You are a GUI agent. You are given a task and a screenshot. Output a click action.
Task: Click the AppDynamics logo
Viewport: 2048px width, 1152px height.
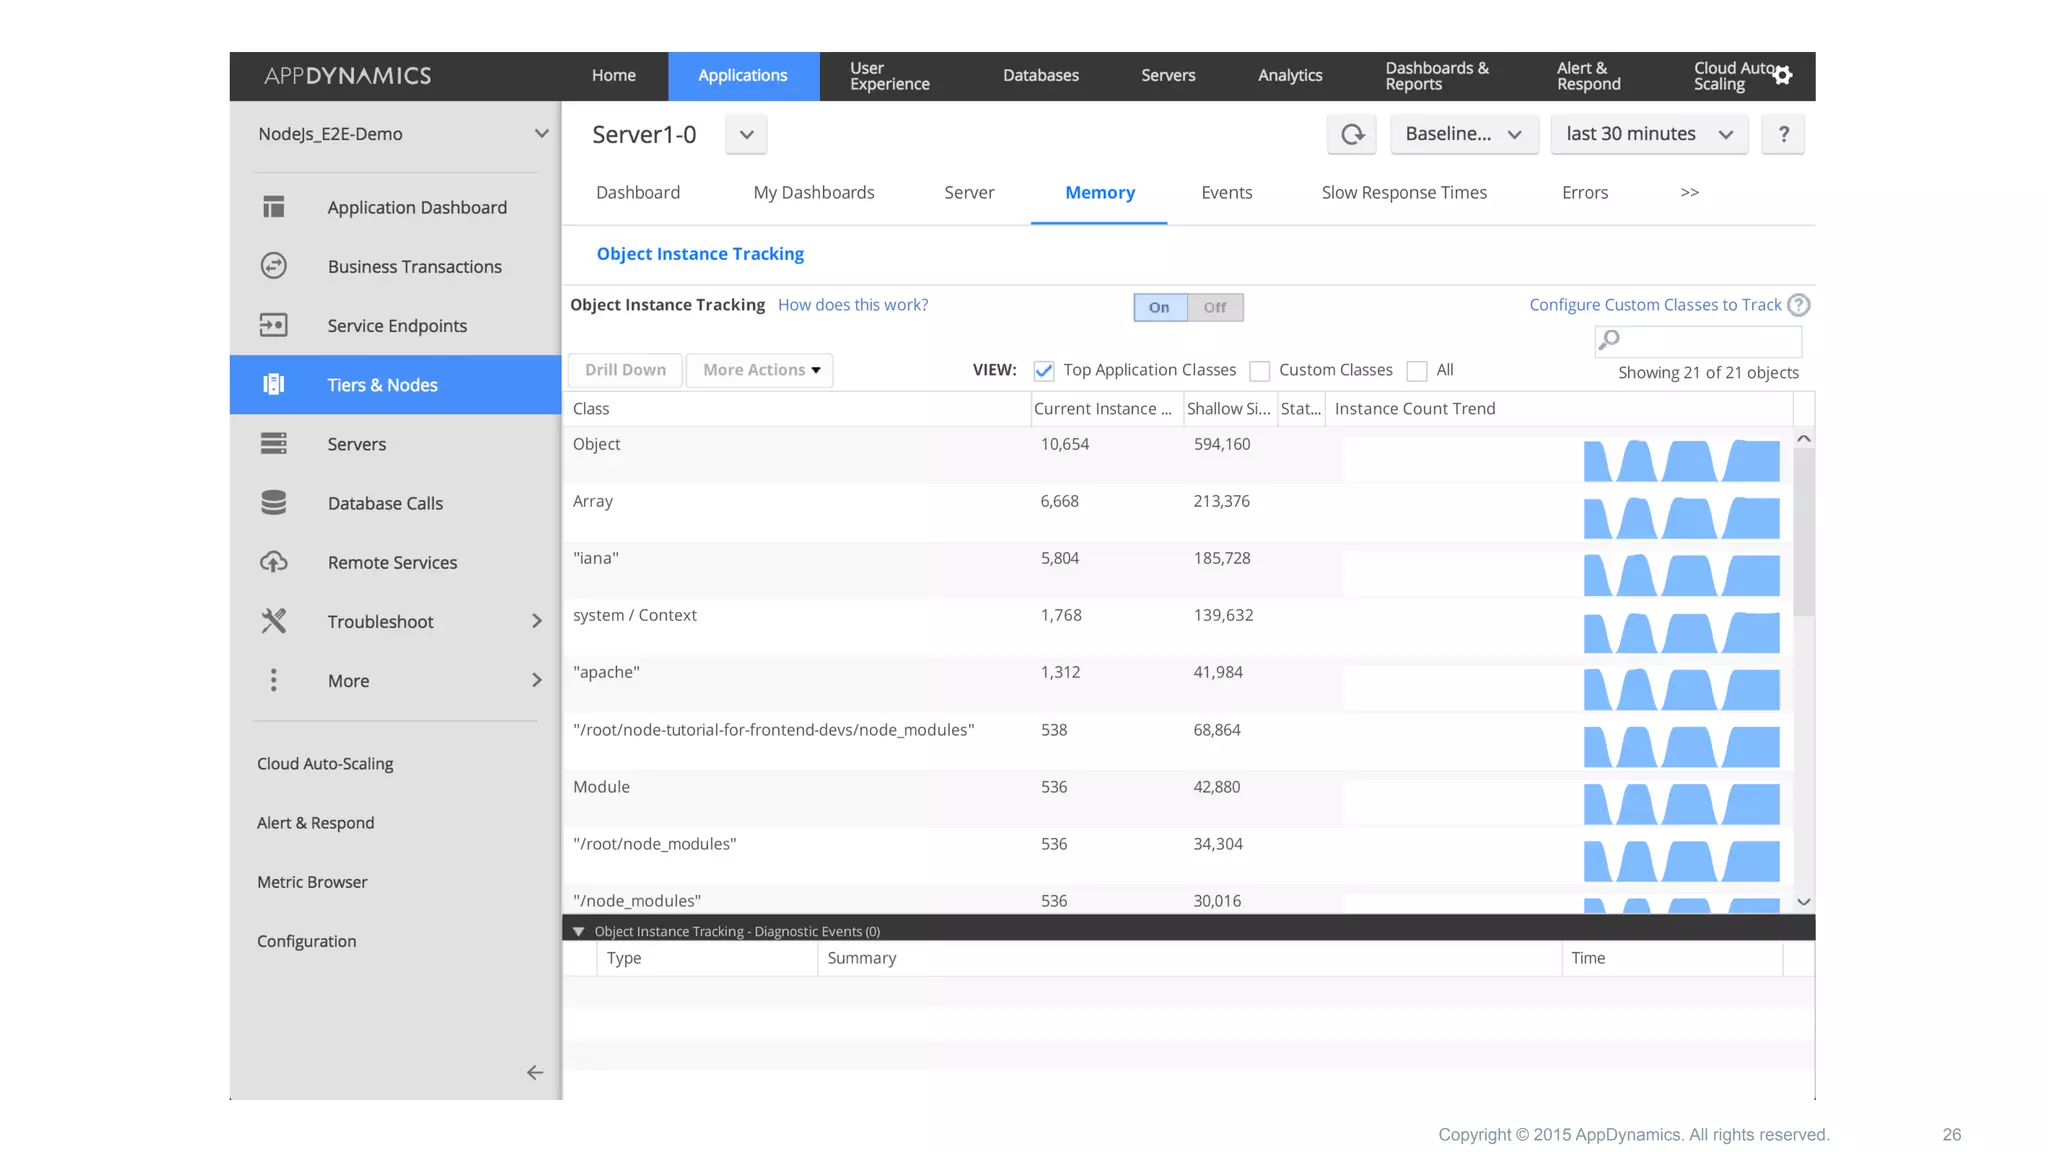(x=347, y=75)
